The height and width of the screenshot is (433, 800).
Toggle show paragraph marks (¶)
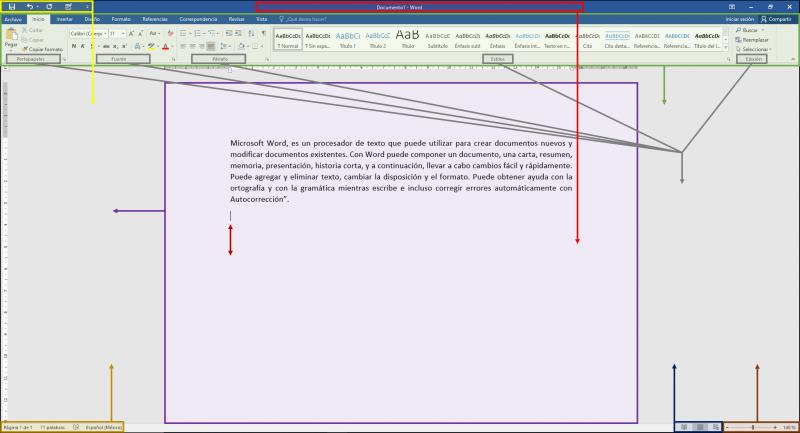click(264, 34)
